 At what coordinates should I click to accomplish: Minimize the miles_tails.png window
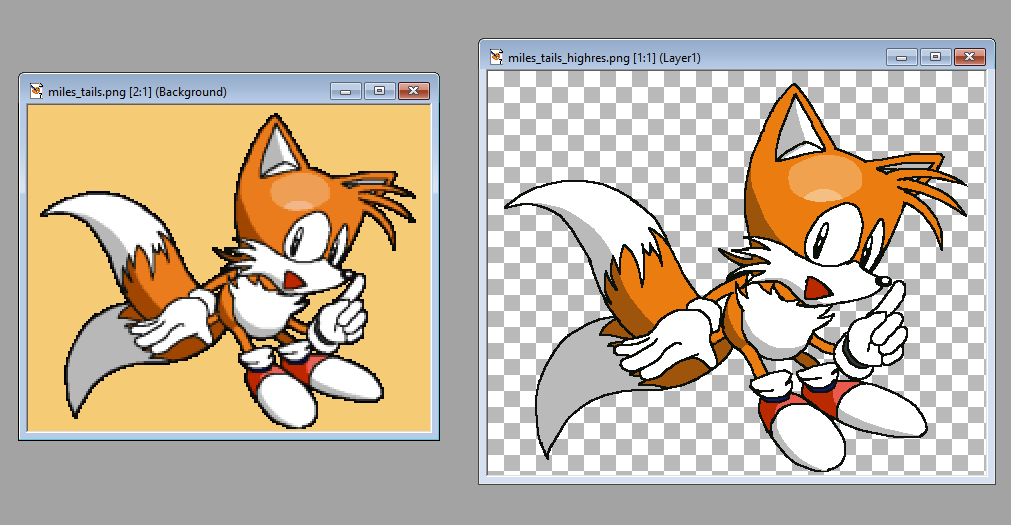[x=346, y=91]
